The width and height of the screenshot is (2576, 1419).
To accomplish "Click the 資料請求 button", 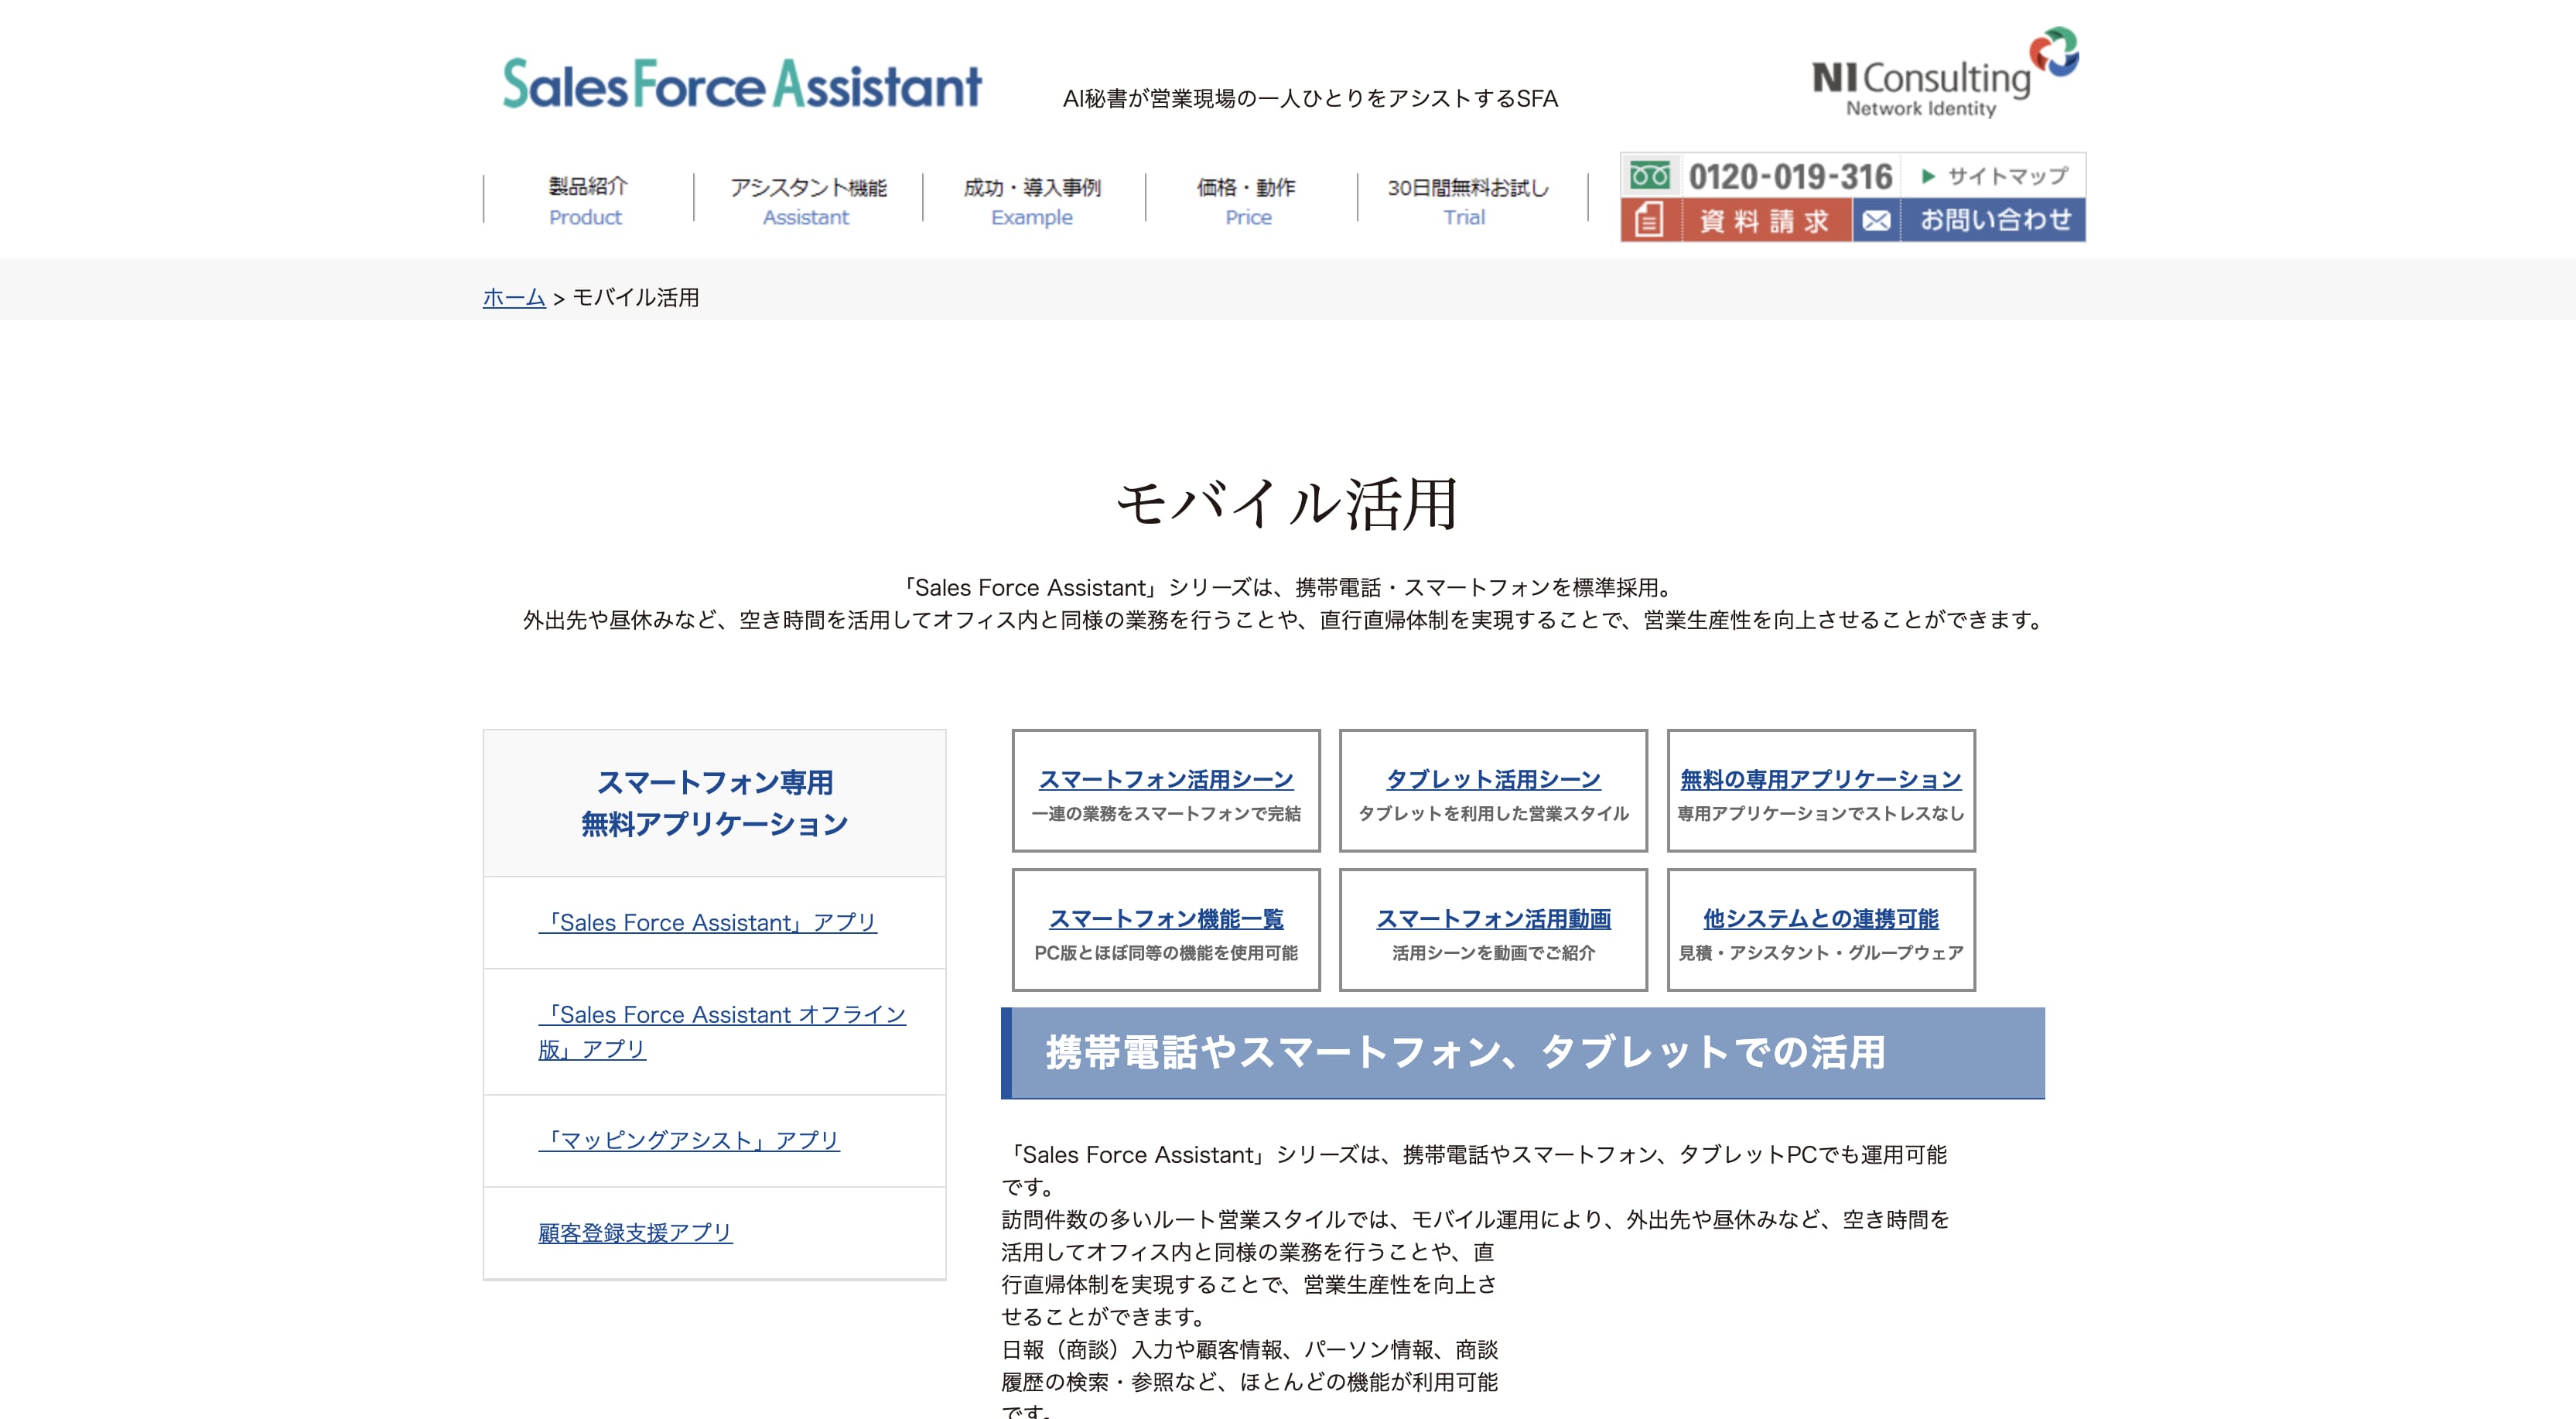I will point(1736,220).
